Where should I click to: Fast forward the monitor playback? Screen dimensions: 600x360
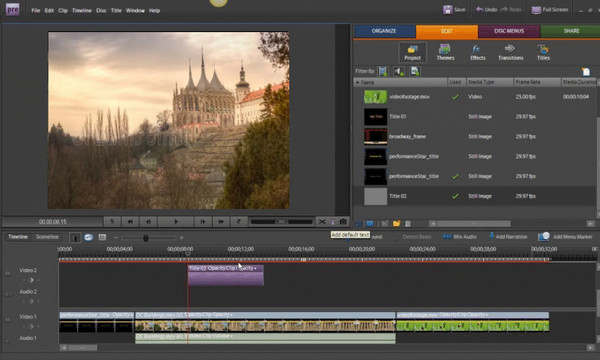[221, 222]
